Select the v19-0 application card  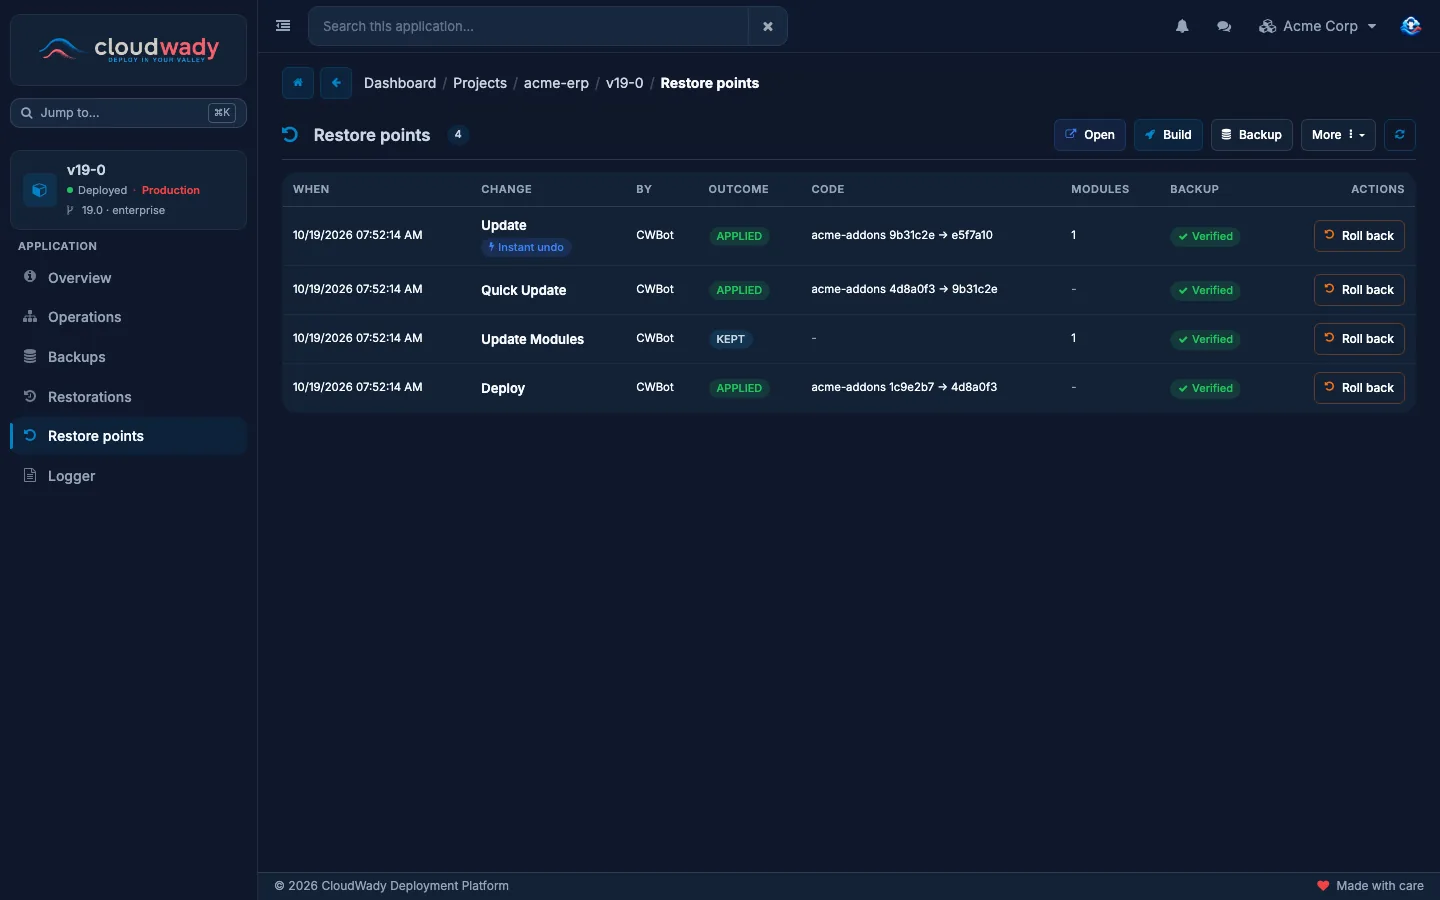[x=128, y=190]
